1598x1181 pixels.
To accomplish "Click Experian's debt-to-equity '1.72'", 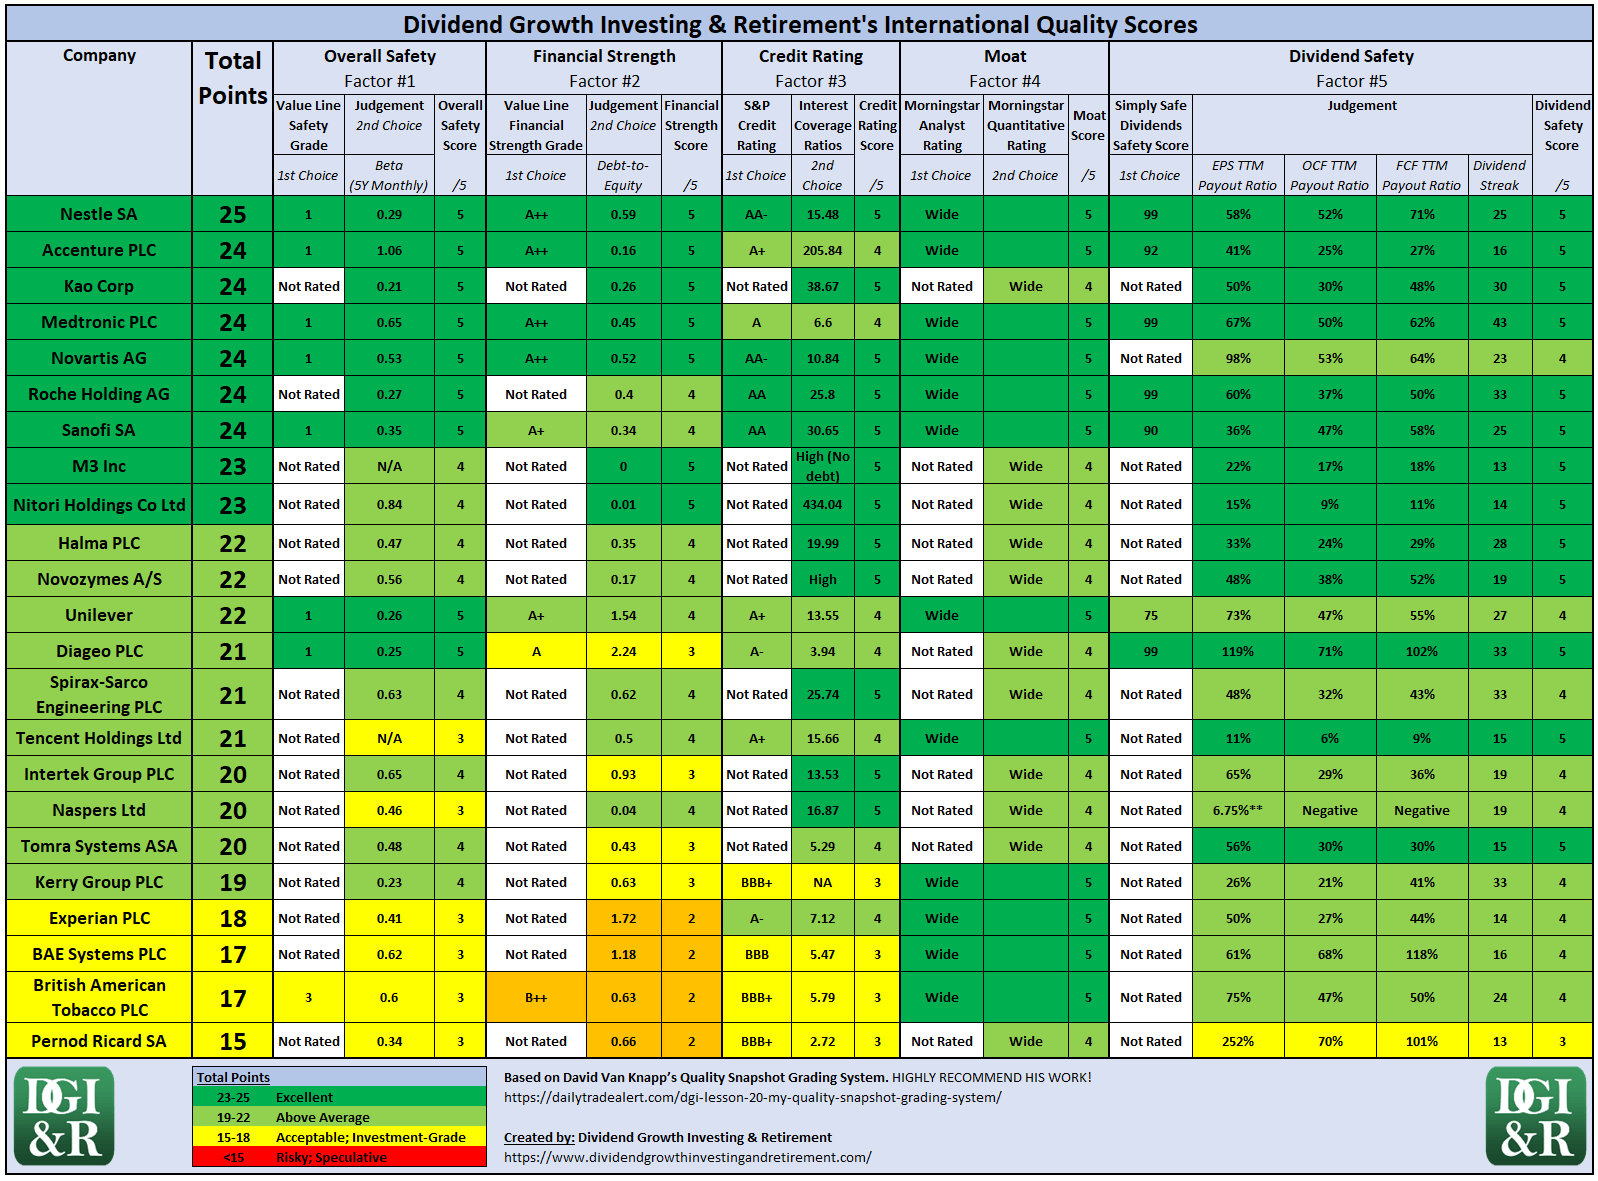I will click(624, 918).
